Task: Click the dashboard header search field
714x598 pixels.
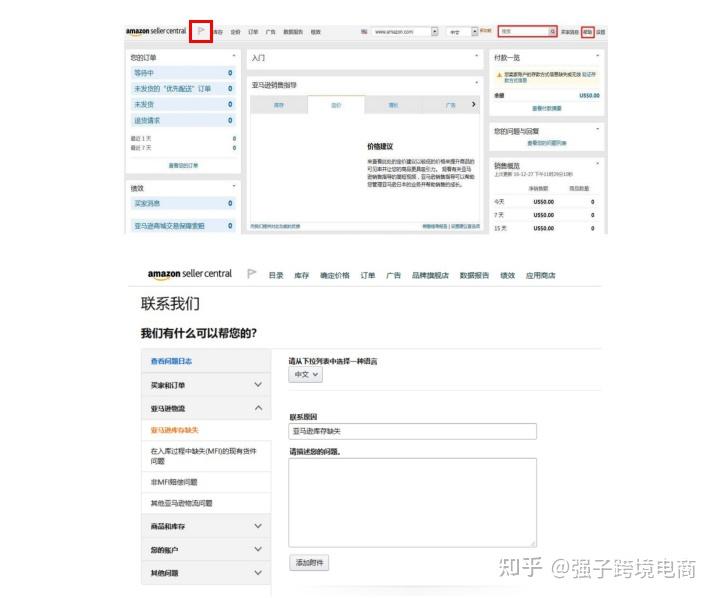Action: (x=523, y=31)
